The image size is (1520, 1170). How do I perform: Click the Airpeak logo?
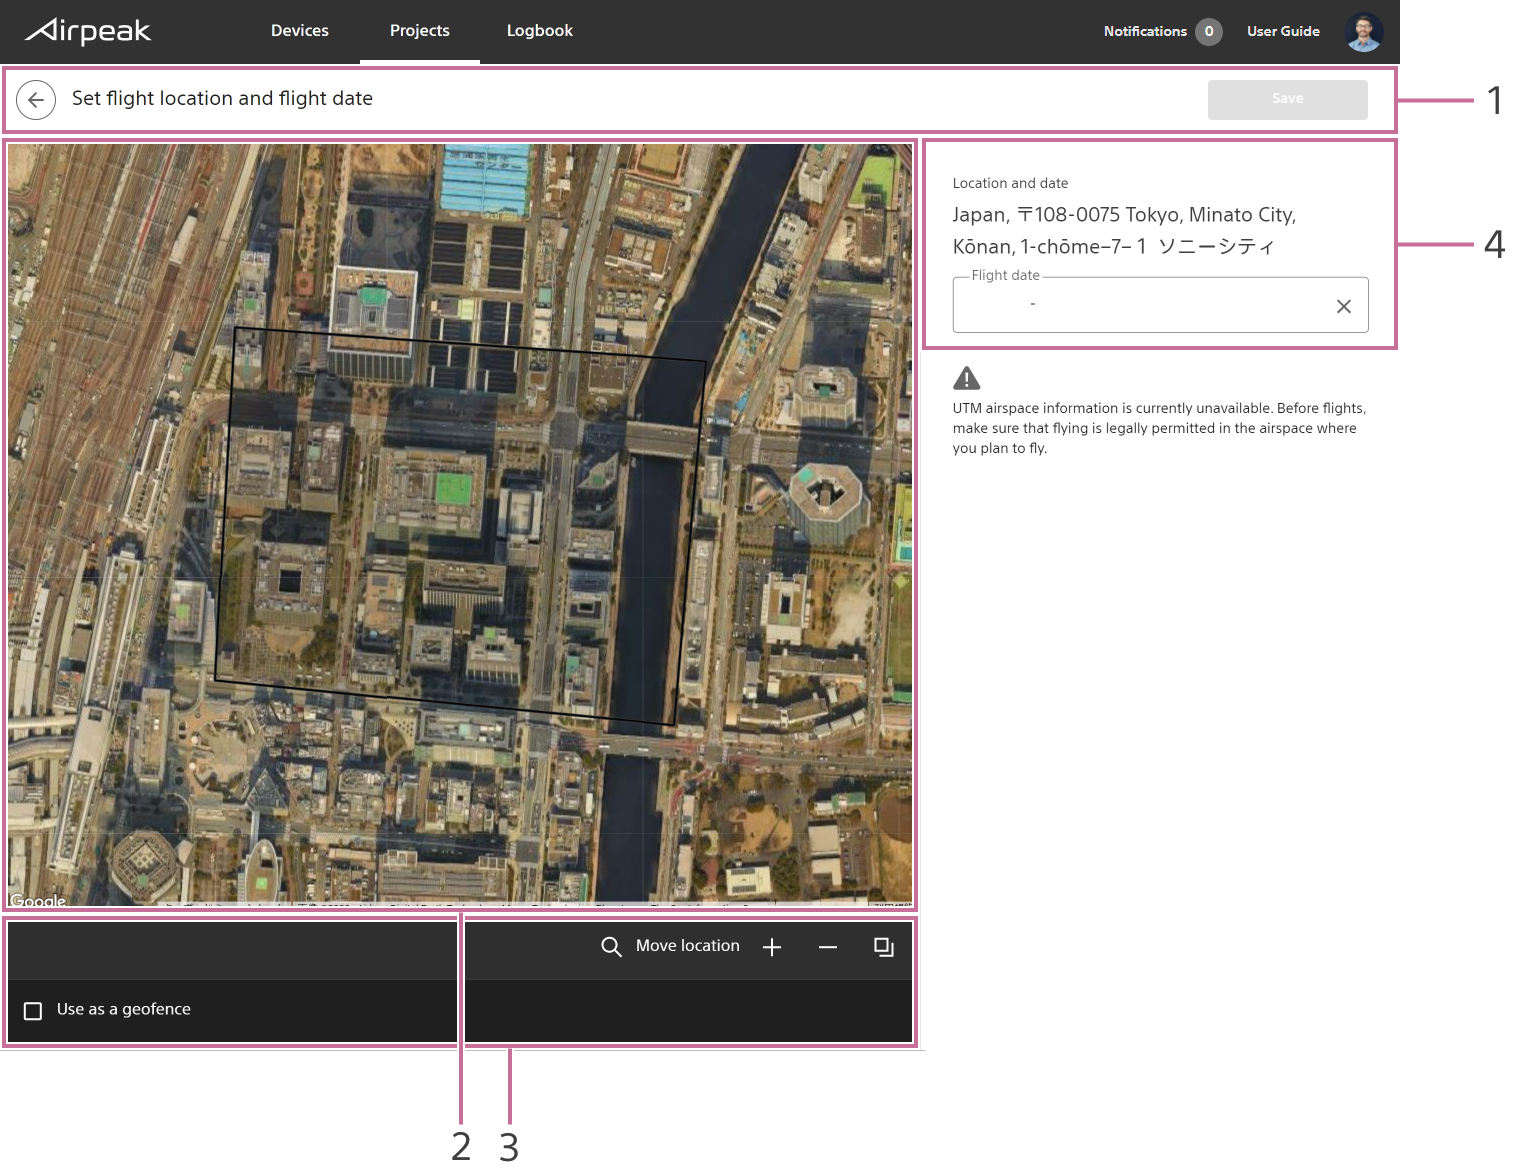88,31
